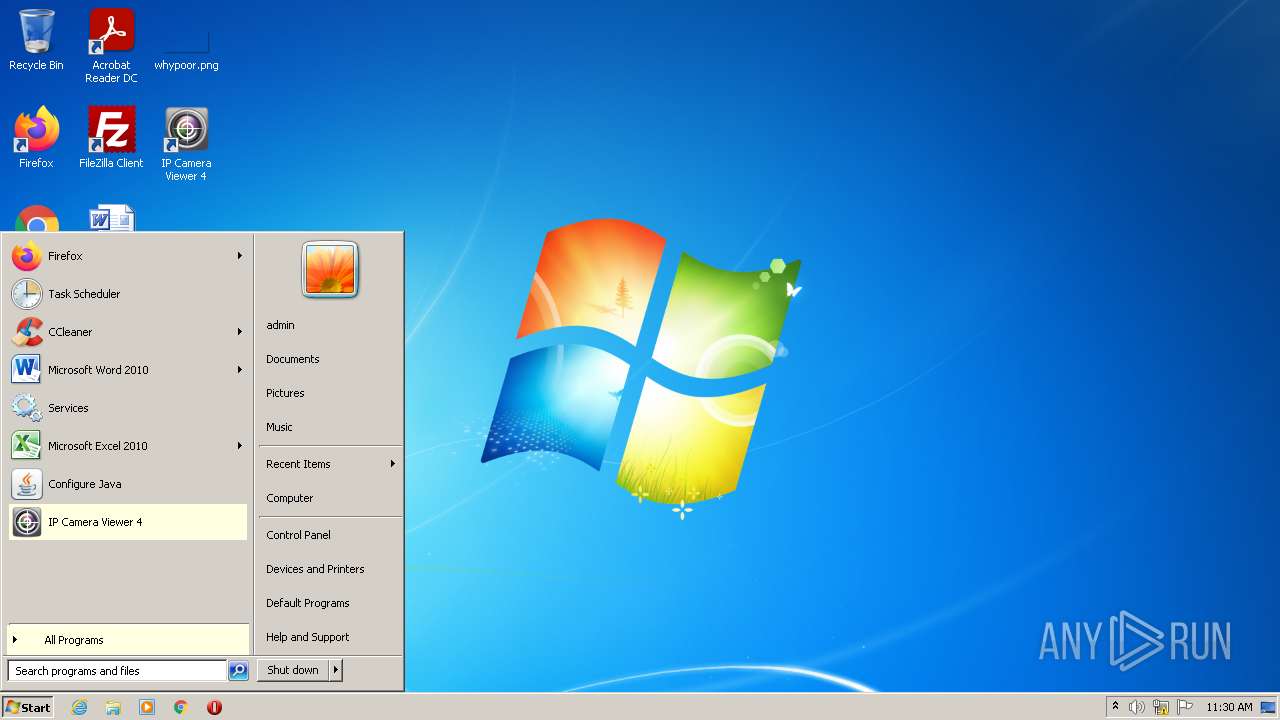Click search programs and files field

pos(117,671)
